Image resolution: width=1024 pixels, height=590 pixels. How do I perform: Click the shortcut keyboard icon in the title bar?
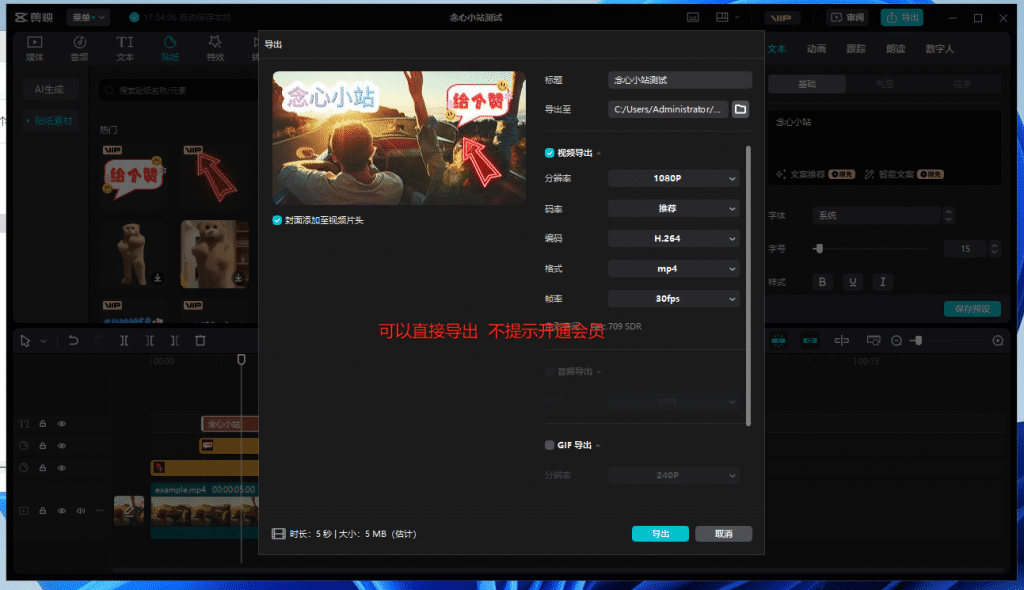[693, 18]
